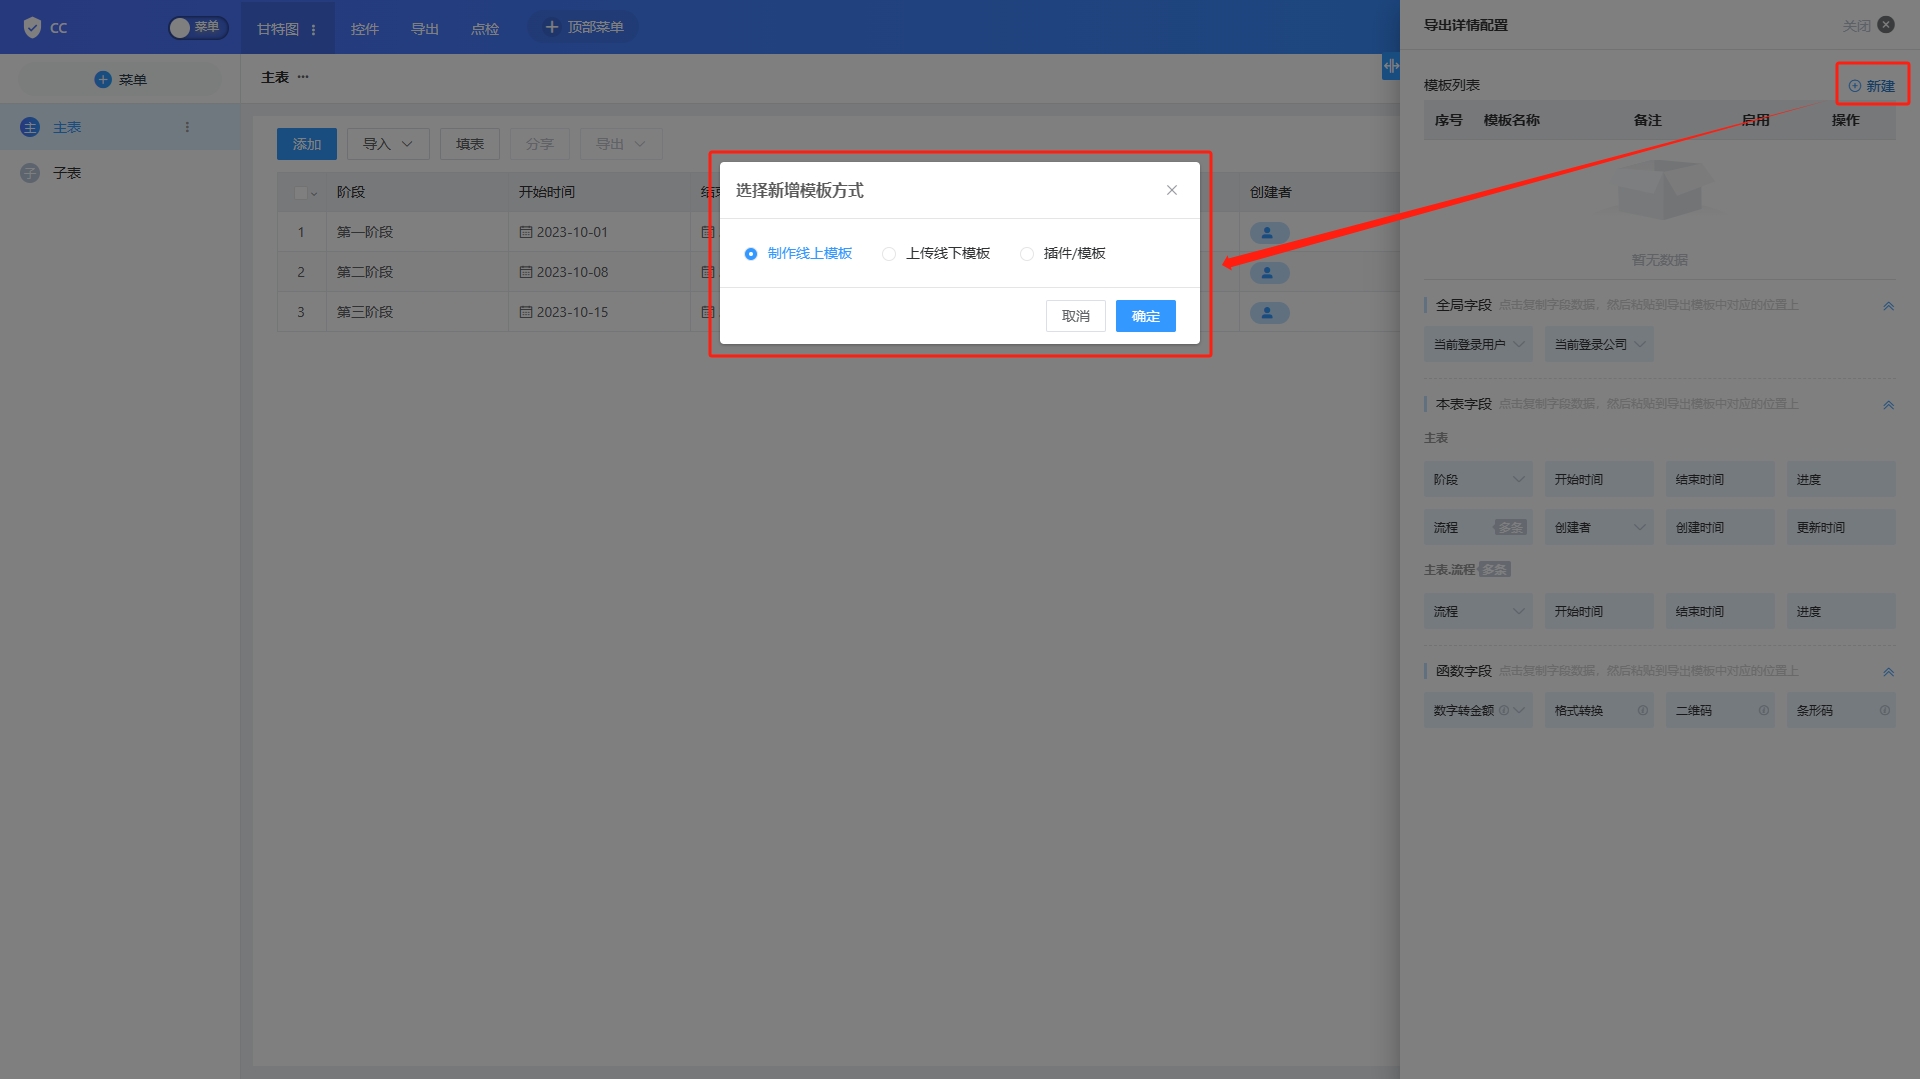The width and height of the screenshot is (1920, 1079).
Task: Collapse the 函数字段 section
Action: [x=1888, y=672]
